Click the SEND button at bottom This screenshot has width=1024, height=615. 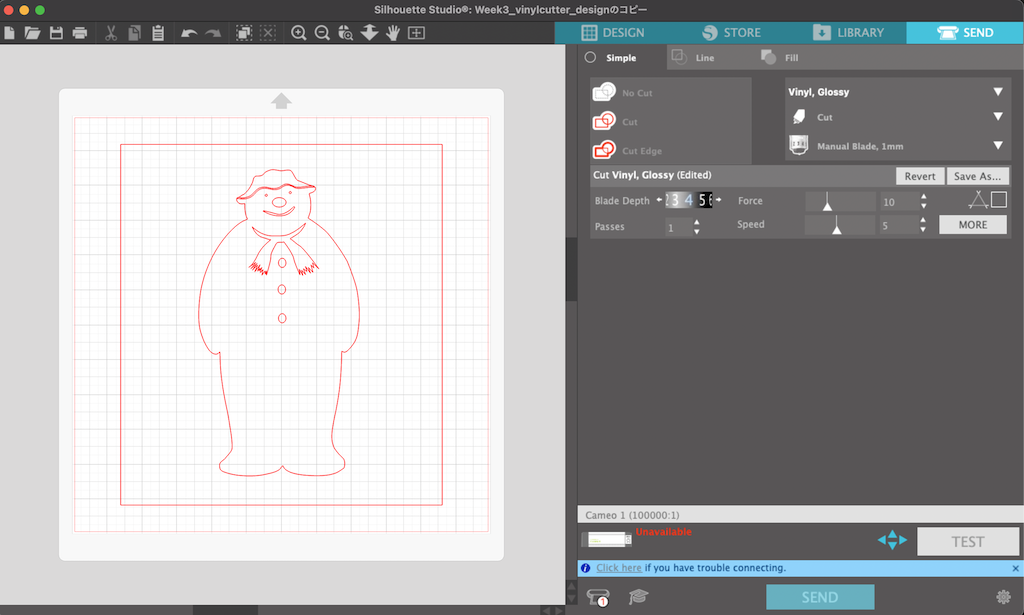pos(820,597)
